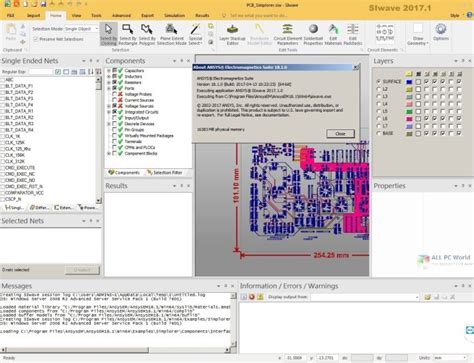Screen dimensions: 474x363
Task: Check the BLT_DATA_P1 net checkbox
Action: (3, 86)
